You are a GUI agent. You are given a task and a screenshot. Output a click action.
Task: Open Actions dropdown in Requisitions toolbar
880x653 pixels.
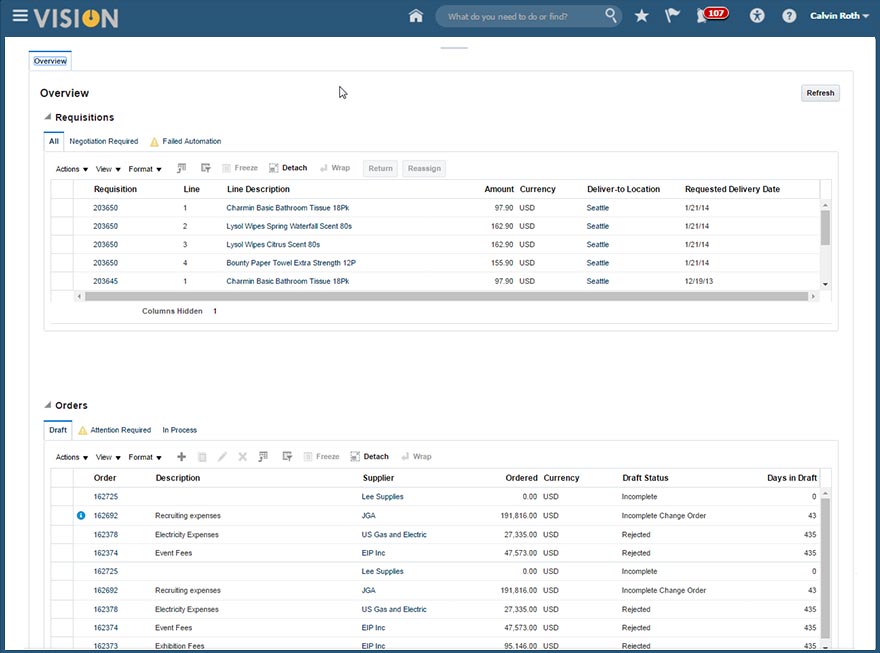(72, 169)
